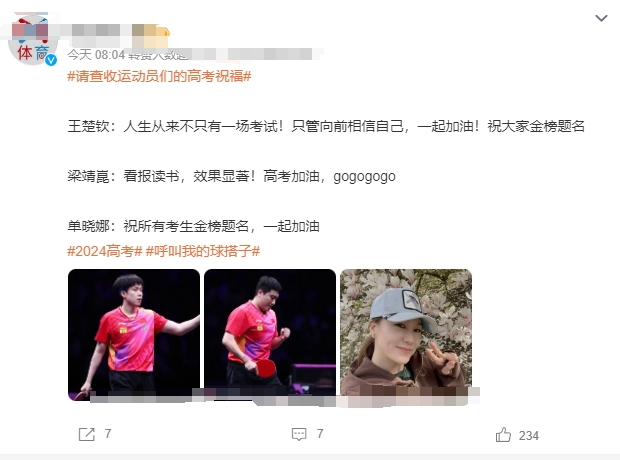The image size is (620, 460).
Task: Click the blue verified badge icon
Action: [51, 60]
